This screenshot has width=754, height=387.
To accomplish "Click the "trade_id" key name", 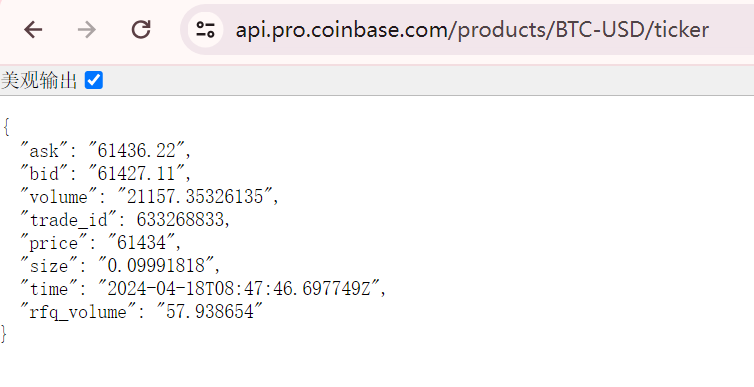I will [69, 220].
